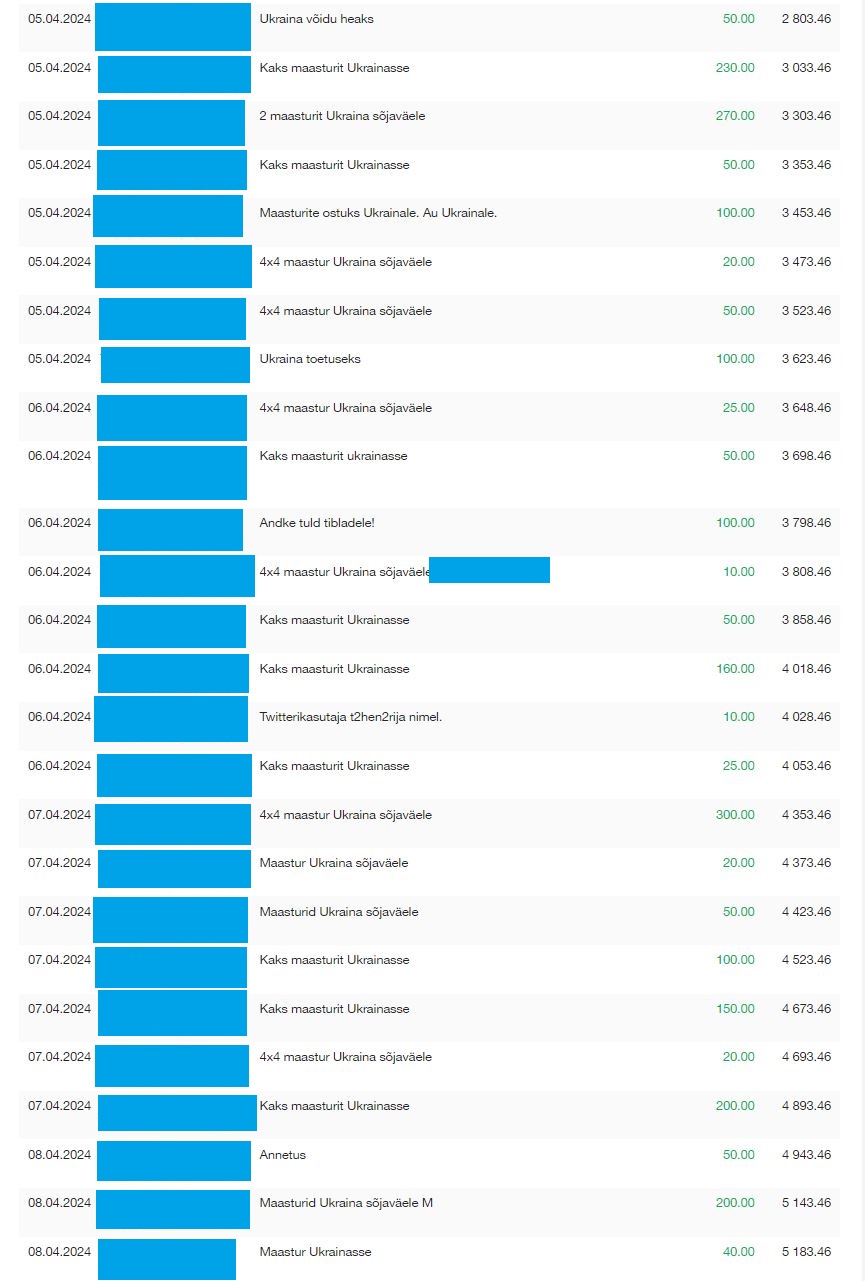Click the 40.00 amount in last row
Image resolution: width=865 pixels, height=1281 pixels.
point(738,1252)
